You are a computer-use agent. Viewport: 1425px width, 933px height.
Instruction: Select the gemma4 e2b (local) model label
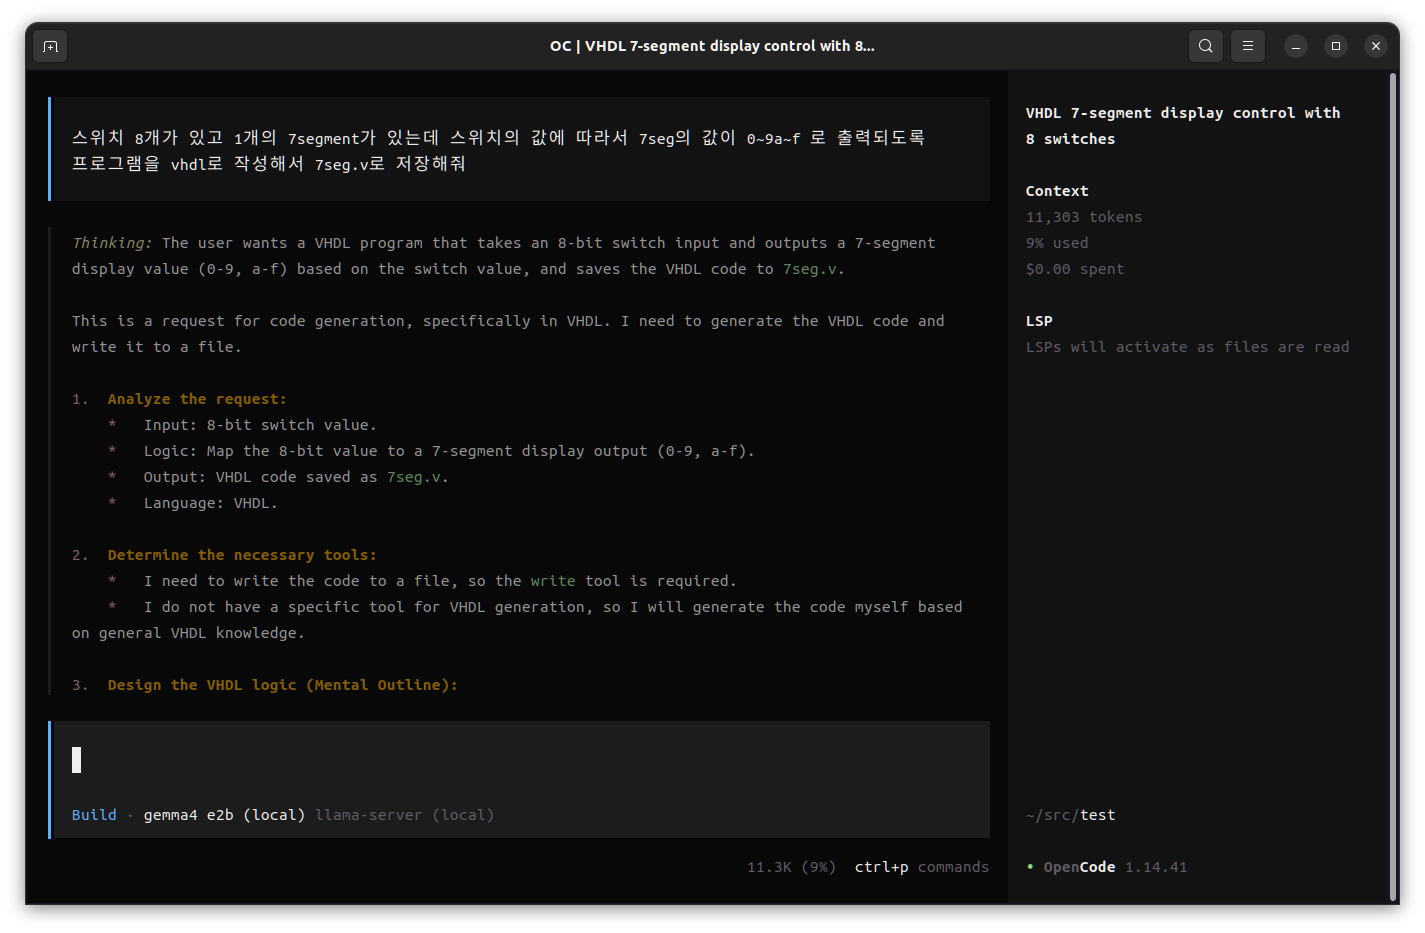tap(224, 815)
